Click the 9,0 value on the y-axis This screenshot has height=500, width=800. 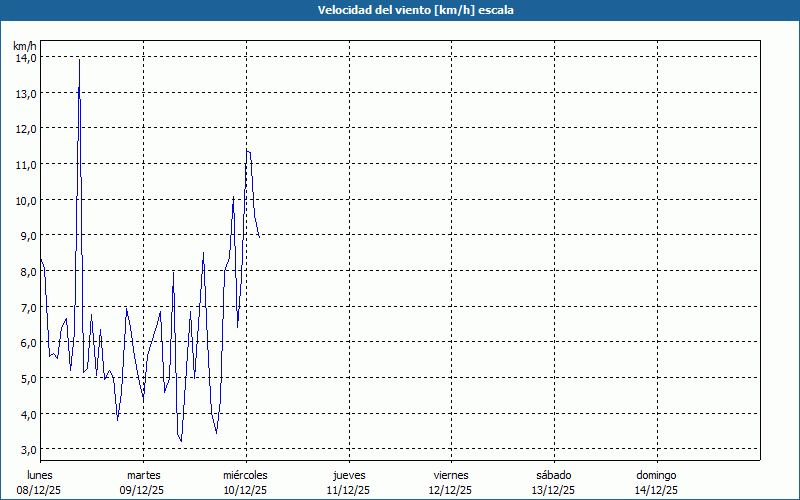[x=28, y=236]
